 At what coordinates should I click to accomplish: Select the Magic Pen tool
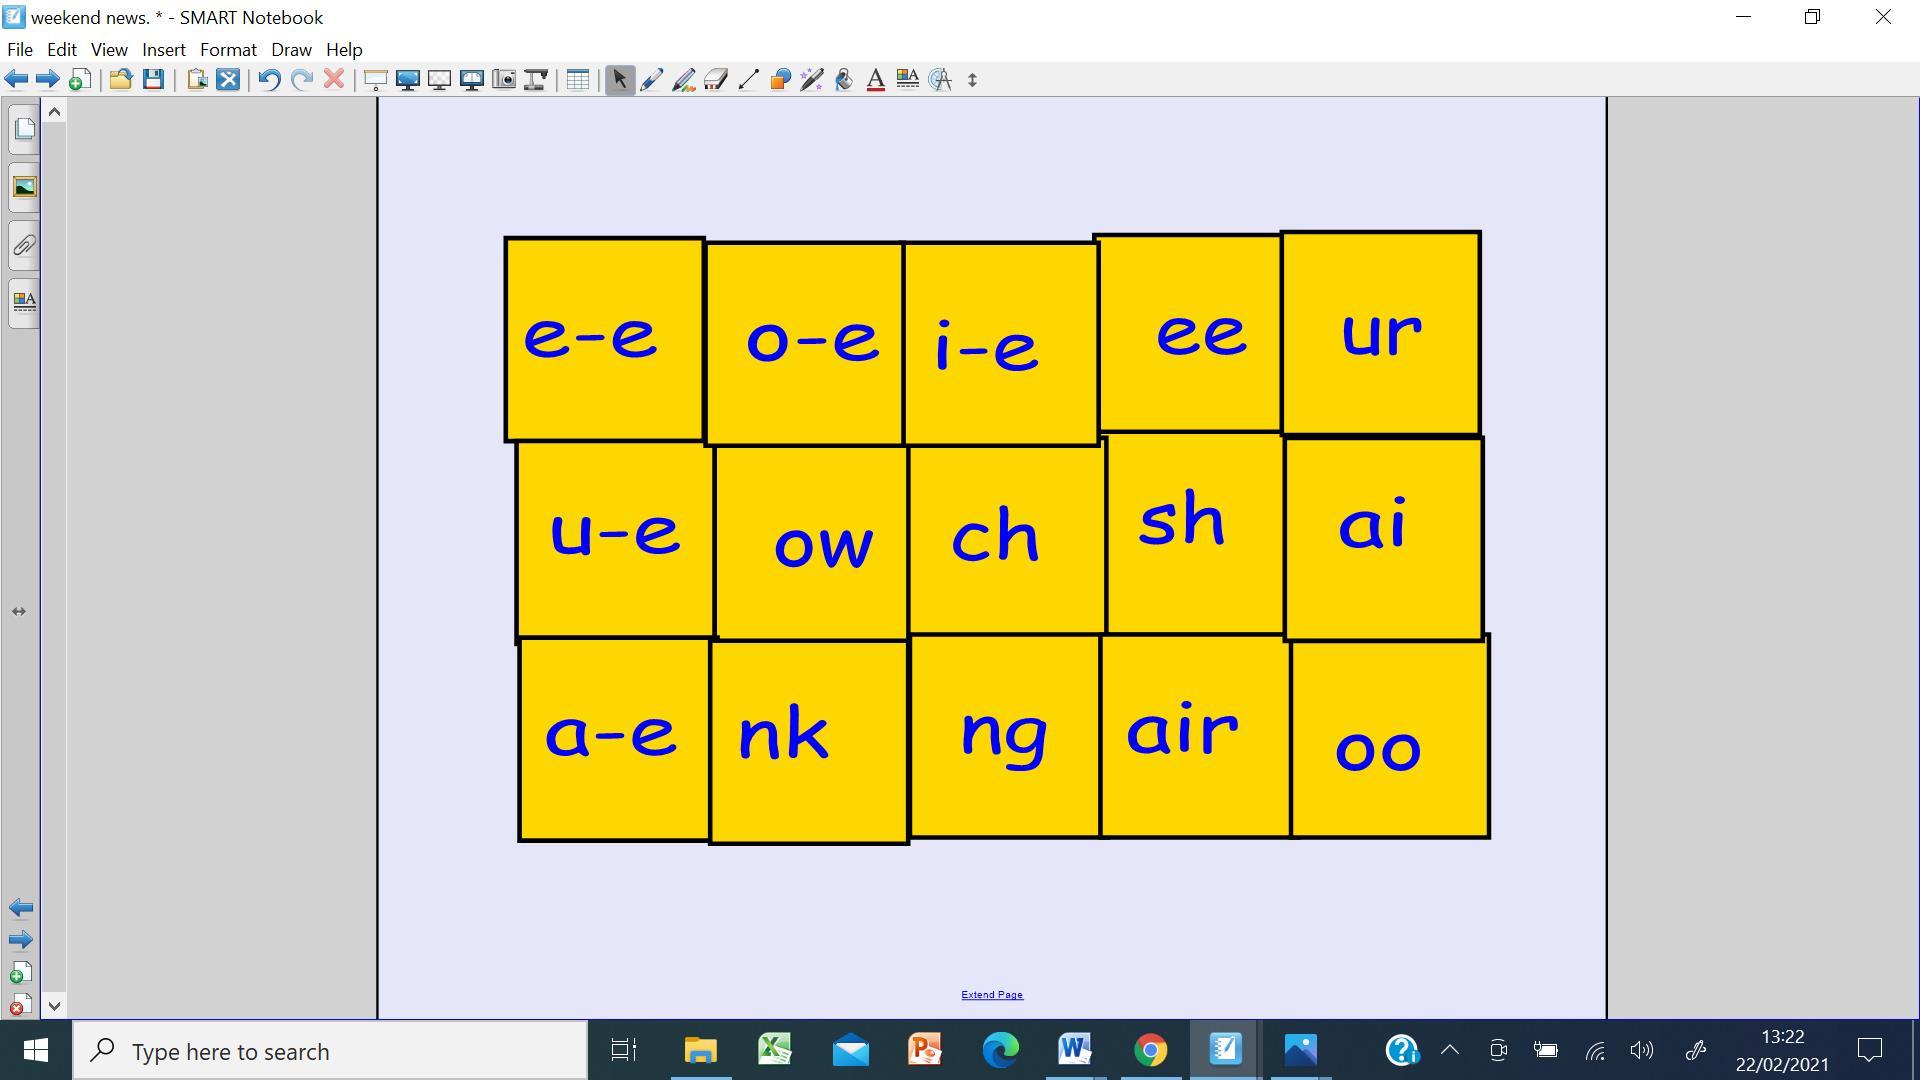tap(812, 80)
